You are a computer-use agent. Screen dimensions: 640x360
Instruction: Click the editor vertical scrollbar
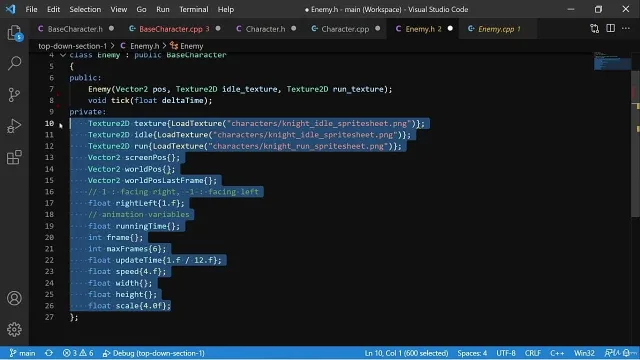pos(636,143)
